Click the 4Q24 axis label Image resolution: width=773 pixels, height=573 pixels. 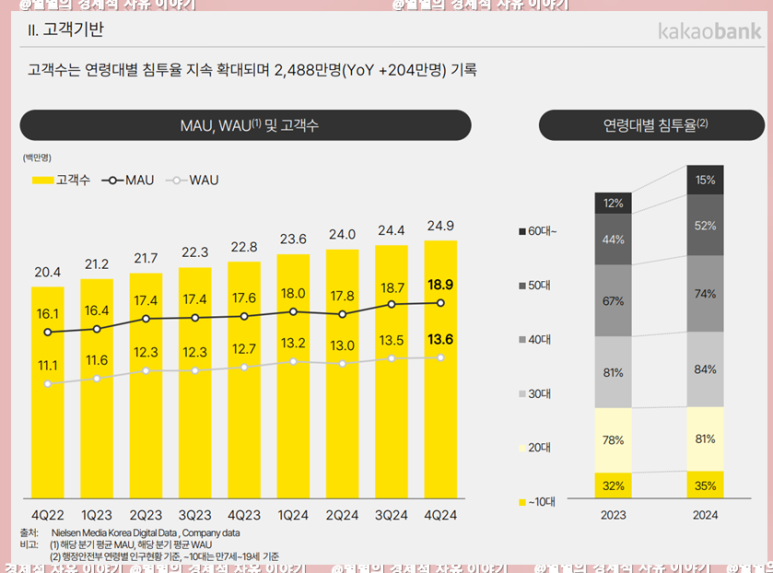[441, 515]
